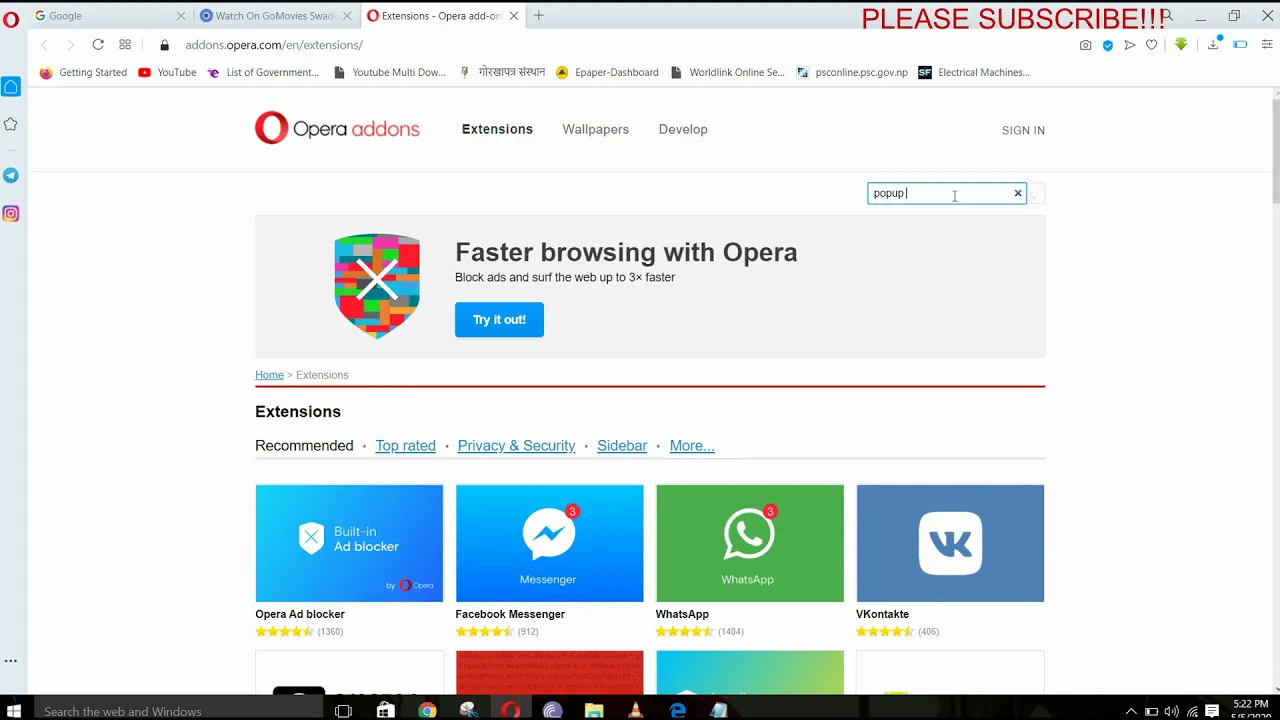1280x720 pixels.
Task: Open File Explorer from the taskbar
Action: tap(594, 711)
